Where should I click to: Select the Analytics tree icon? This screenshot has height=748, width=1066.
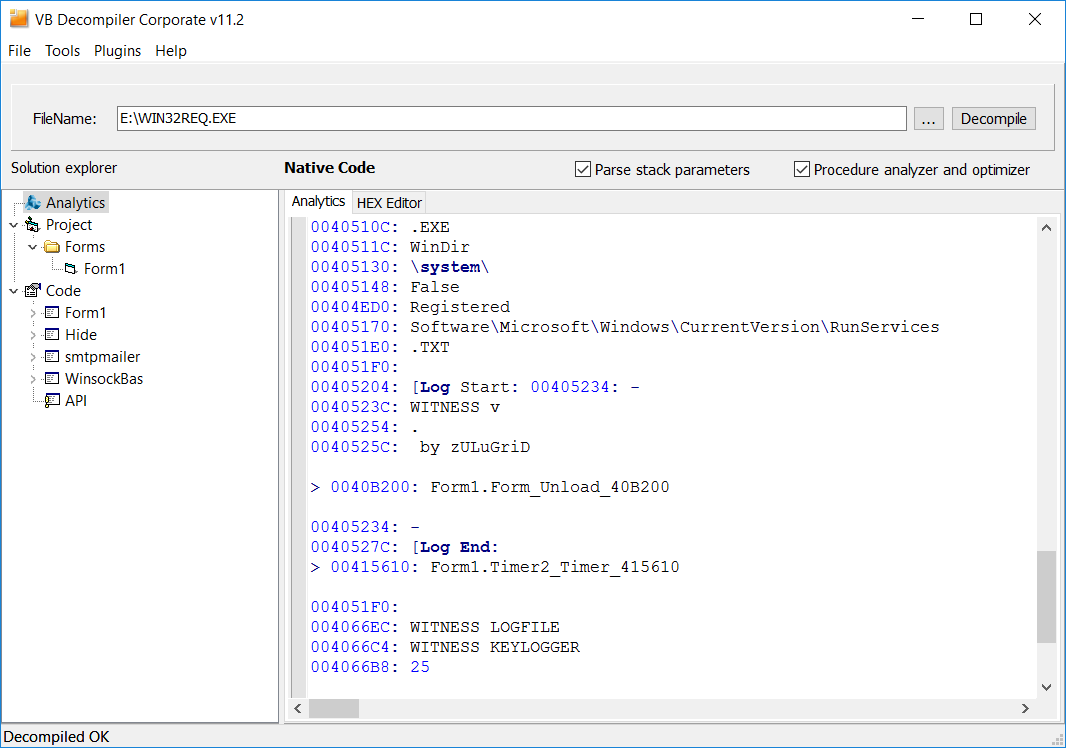pos(33,203)
